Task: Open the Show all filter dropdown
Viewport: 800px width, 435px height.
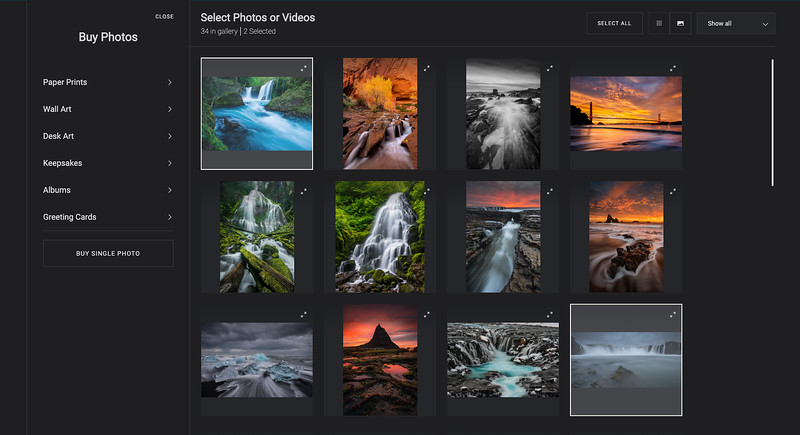Action: coord(736,23)
